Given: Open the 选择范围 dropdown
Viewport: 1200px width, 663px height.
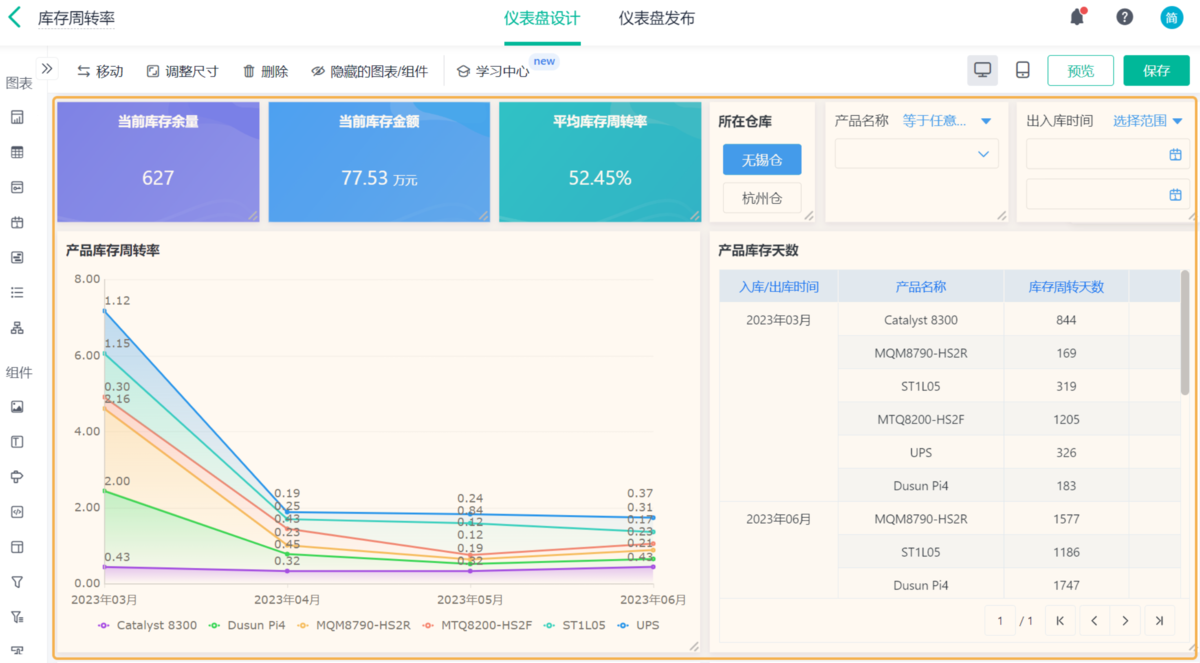Looking at the screenshot, I should point(1148,121).
